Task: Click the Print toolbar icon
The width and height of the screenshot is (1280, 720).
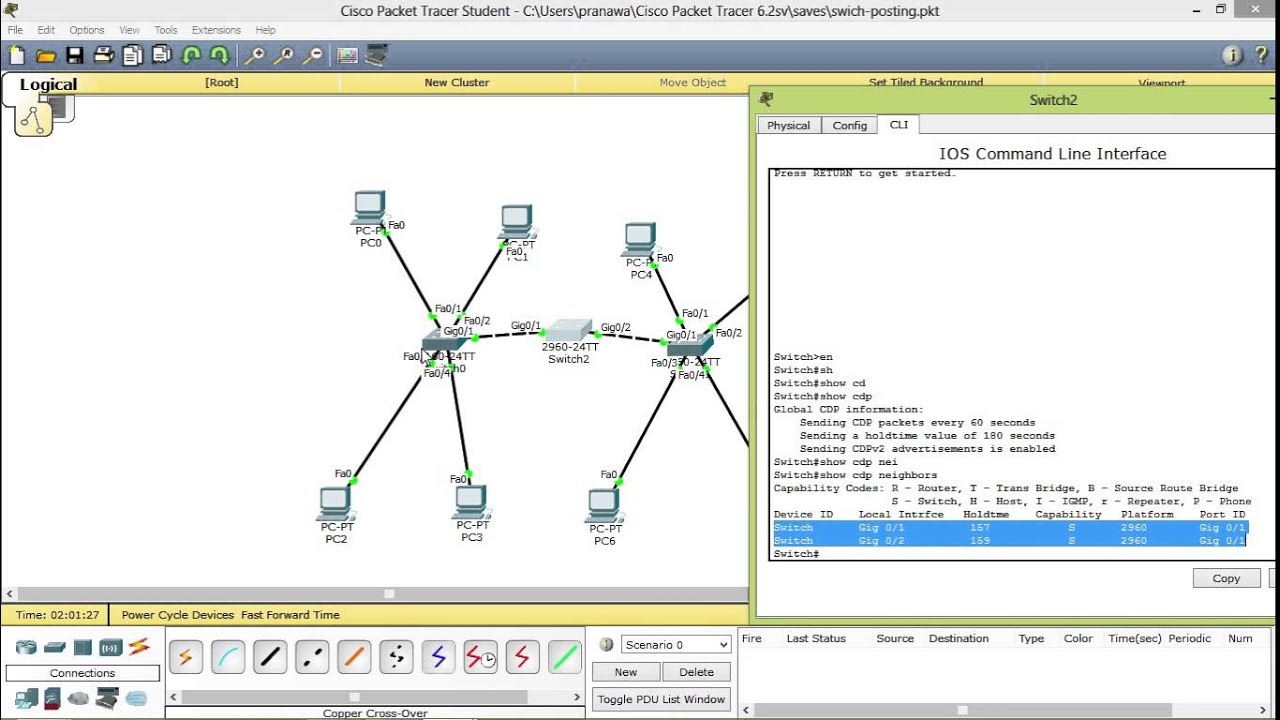Action: (103, 56)
